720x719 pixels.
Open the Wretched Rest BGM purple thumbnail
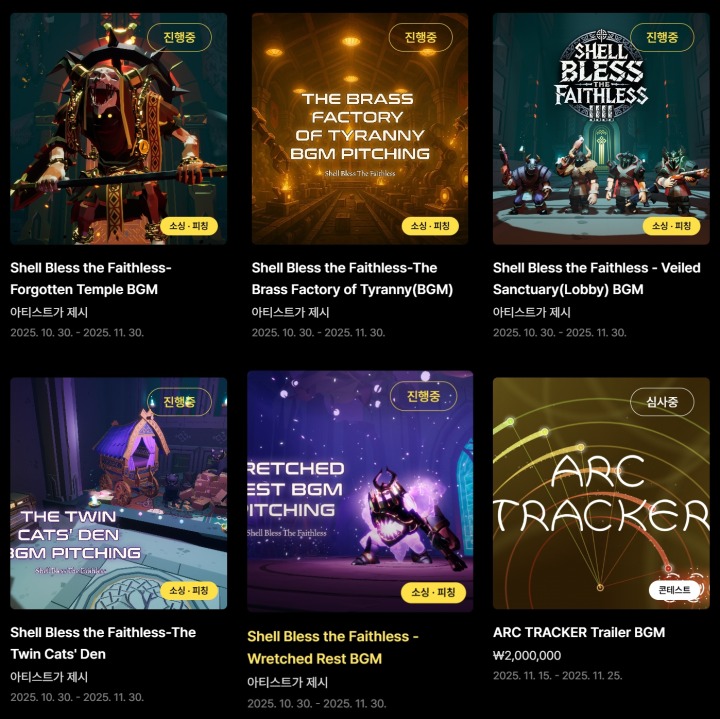[360, 491]
